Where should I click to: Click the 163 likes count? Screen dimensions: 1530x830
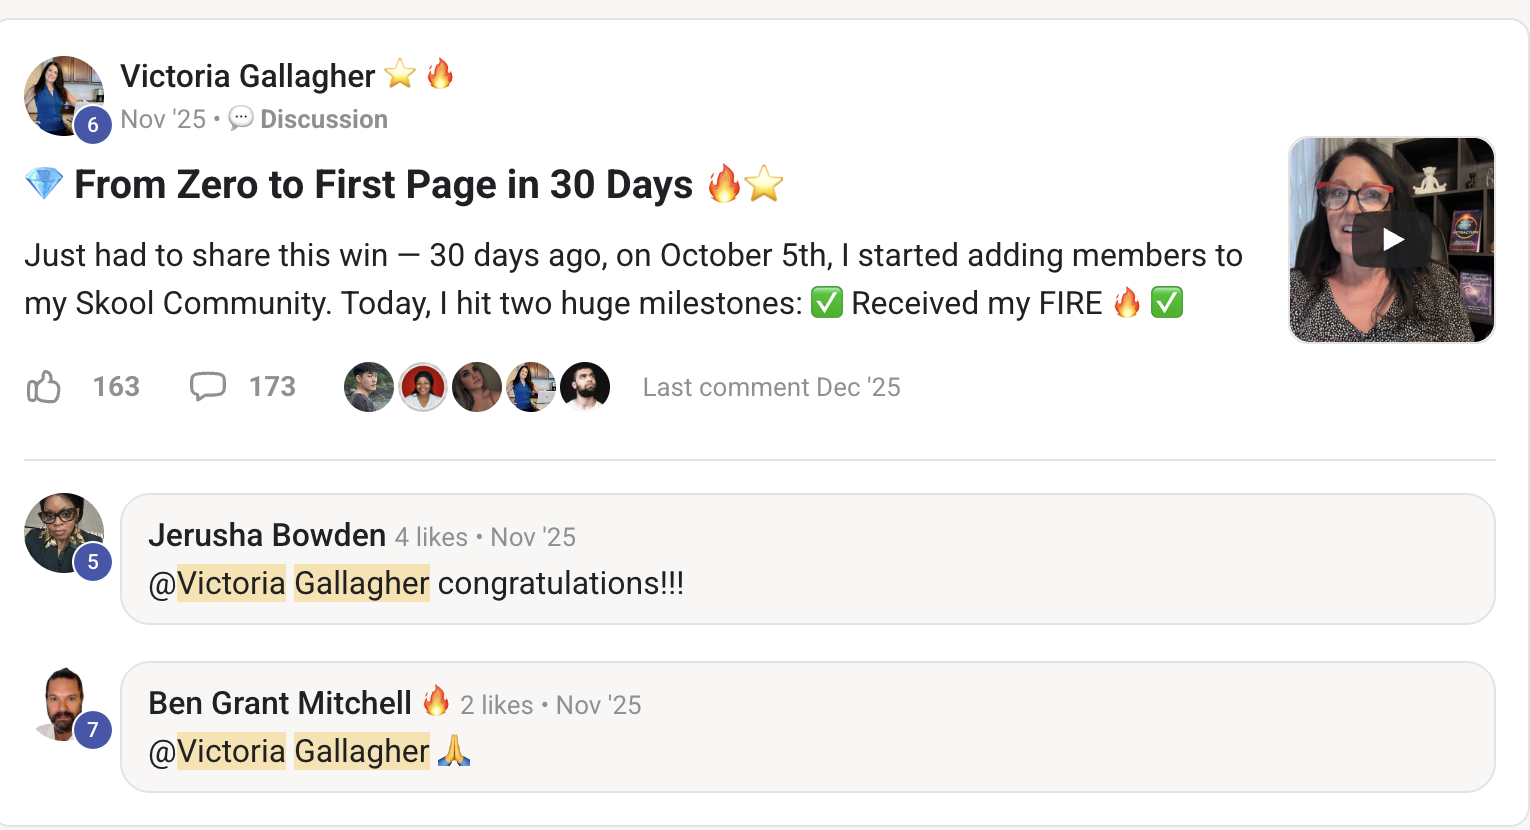116,387
